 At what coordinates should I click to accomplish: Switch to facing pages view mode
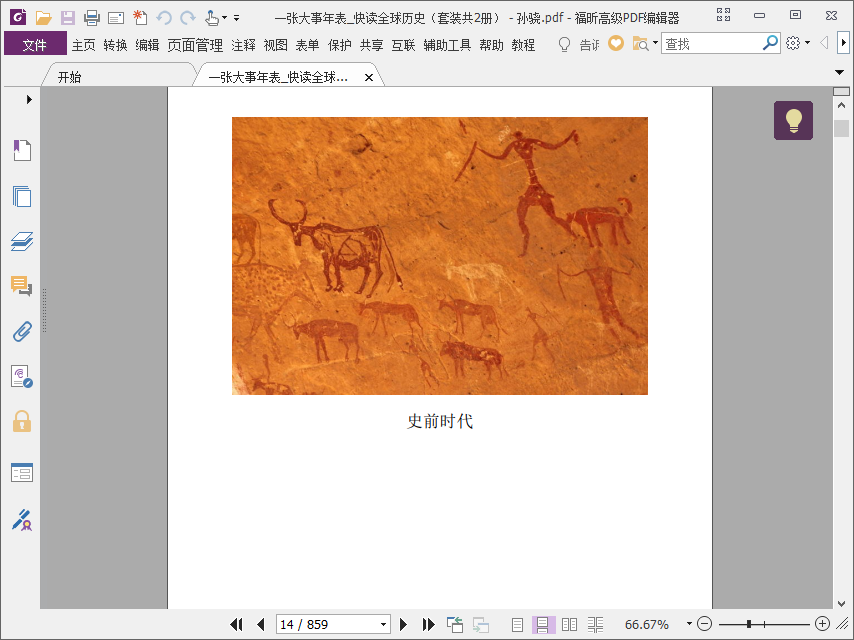coord(569,624)
